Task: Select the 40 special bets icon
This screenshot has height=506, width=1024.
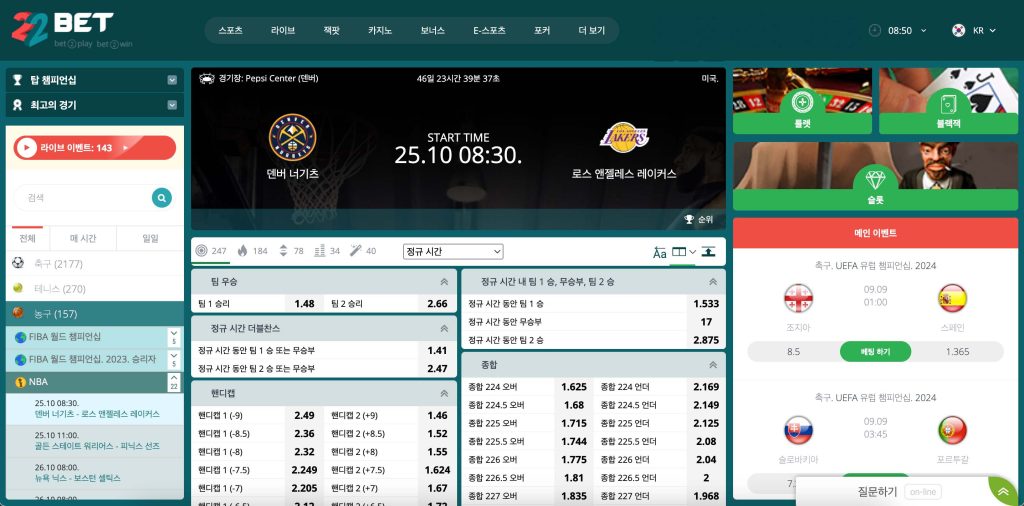Action: [356, 251]
